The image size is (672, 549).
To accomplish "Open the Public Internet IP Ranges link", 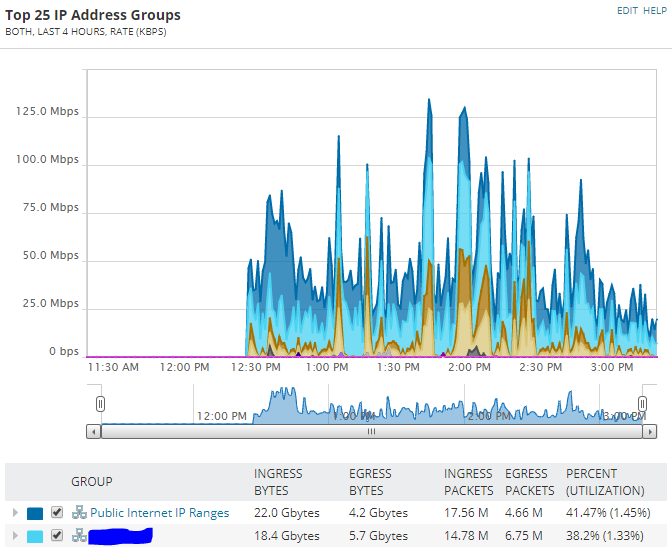I will pyautogui.click(x=159, y=513).
